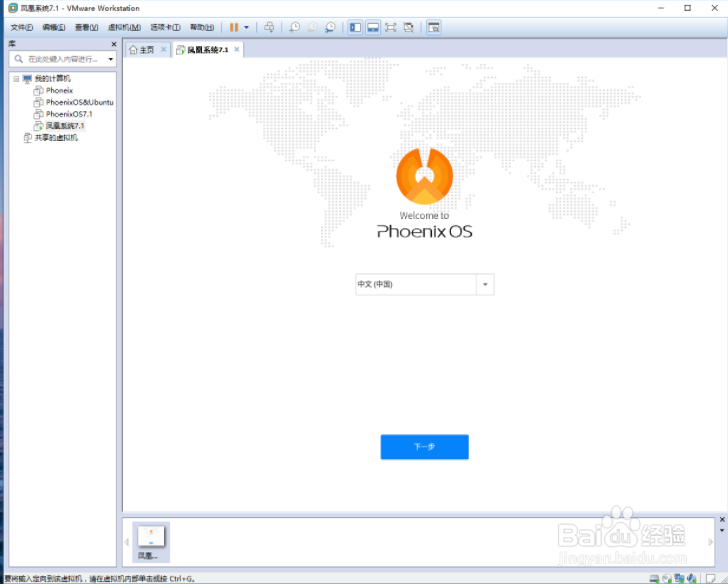Revert VM to previous snapshot
Image resolution: width=728 pixels, height=584 pixels.
tap(312, 27)
